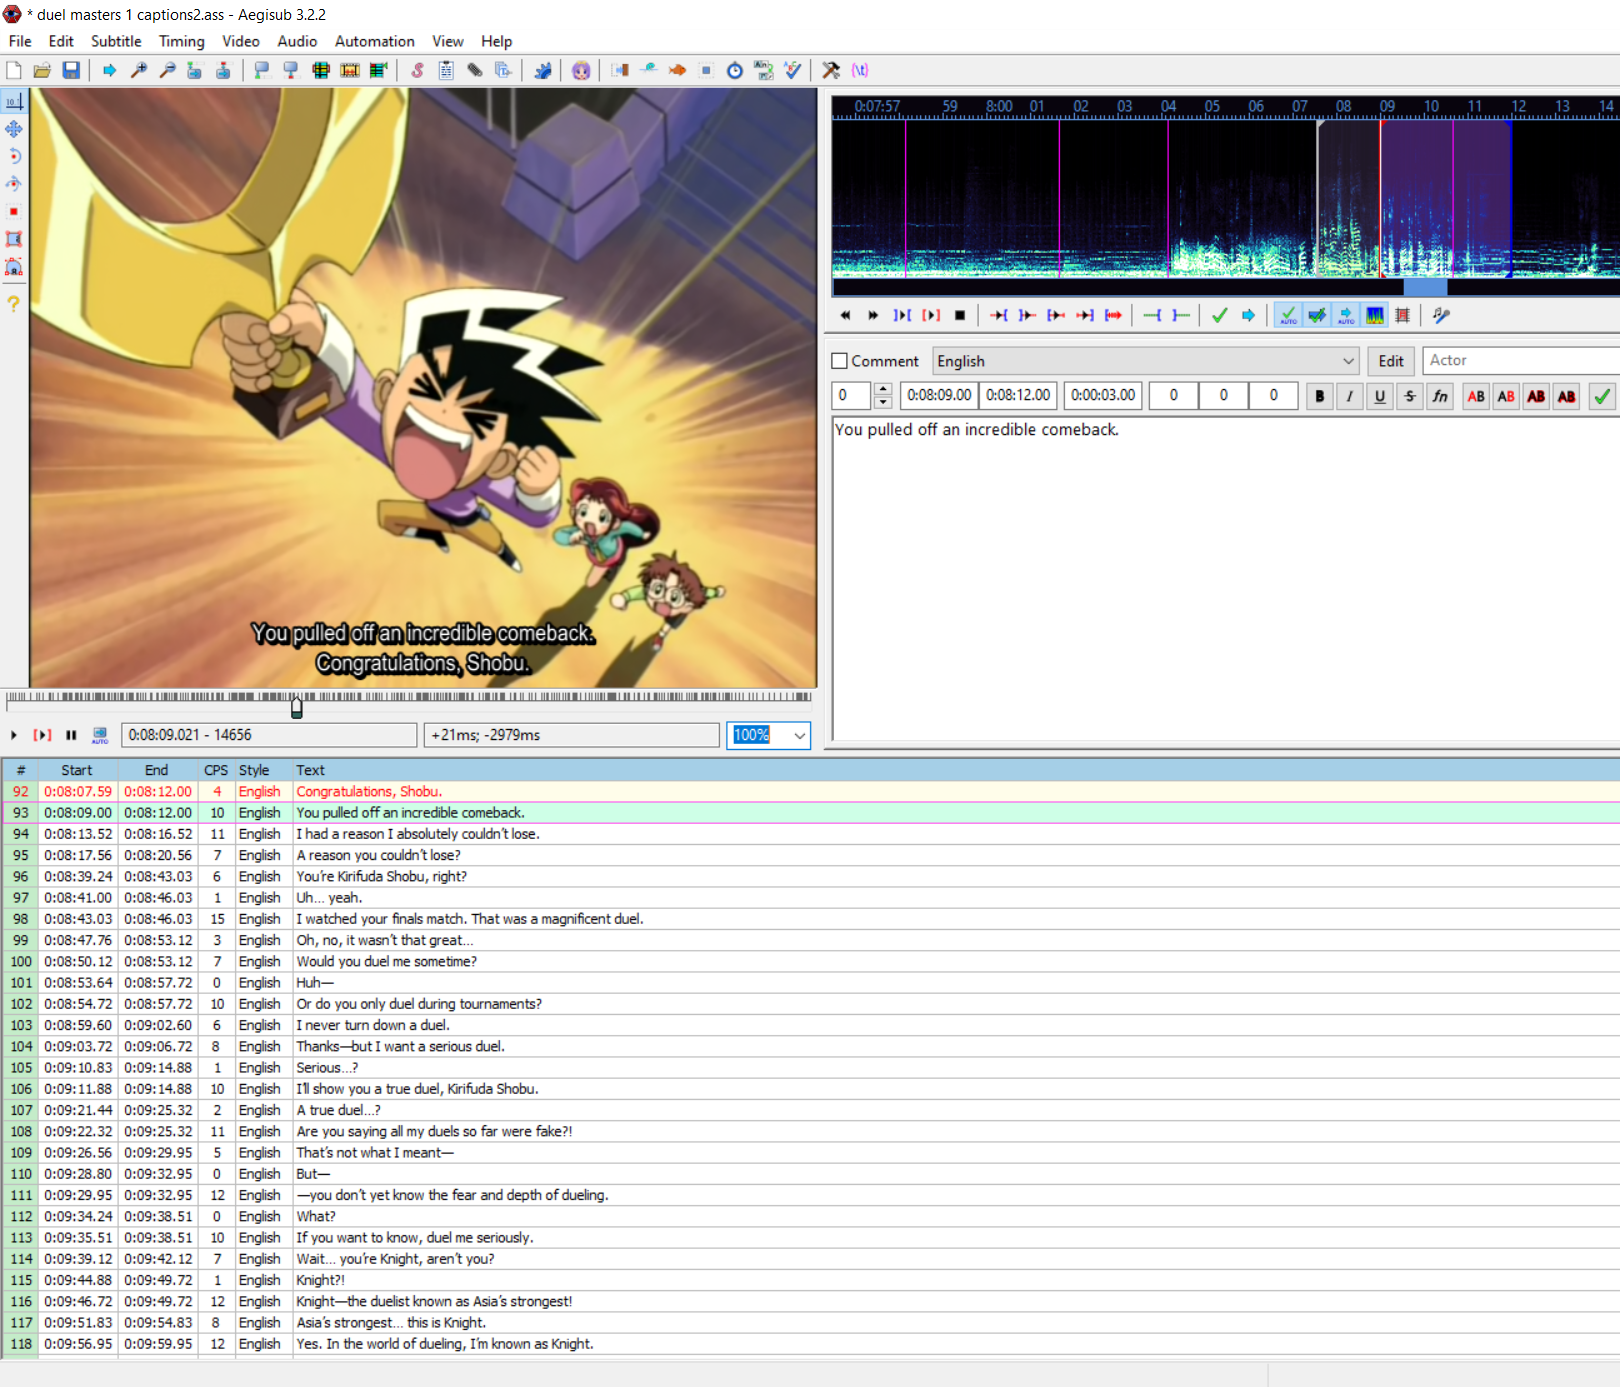The width and height of the screenshot is (1620, 1387).
Task: Toggle spectrum analyzer mode button
Action: [x=1375, y=315]
